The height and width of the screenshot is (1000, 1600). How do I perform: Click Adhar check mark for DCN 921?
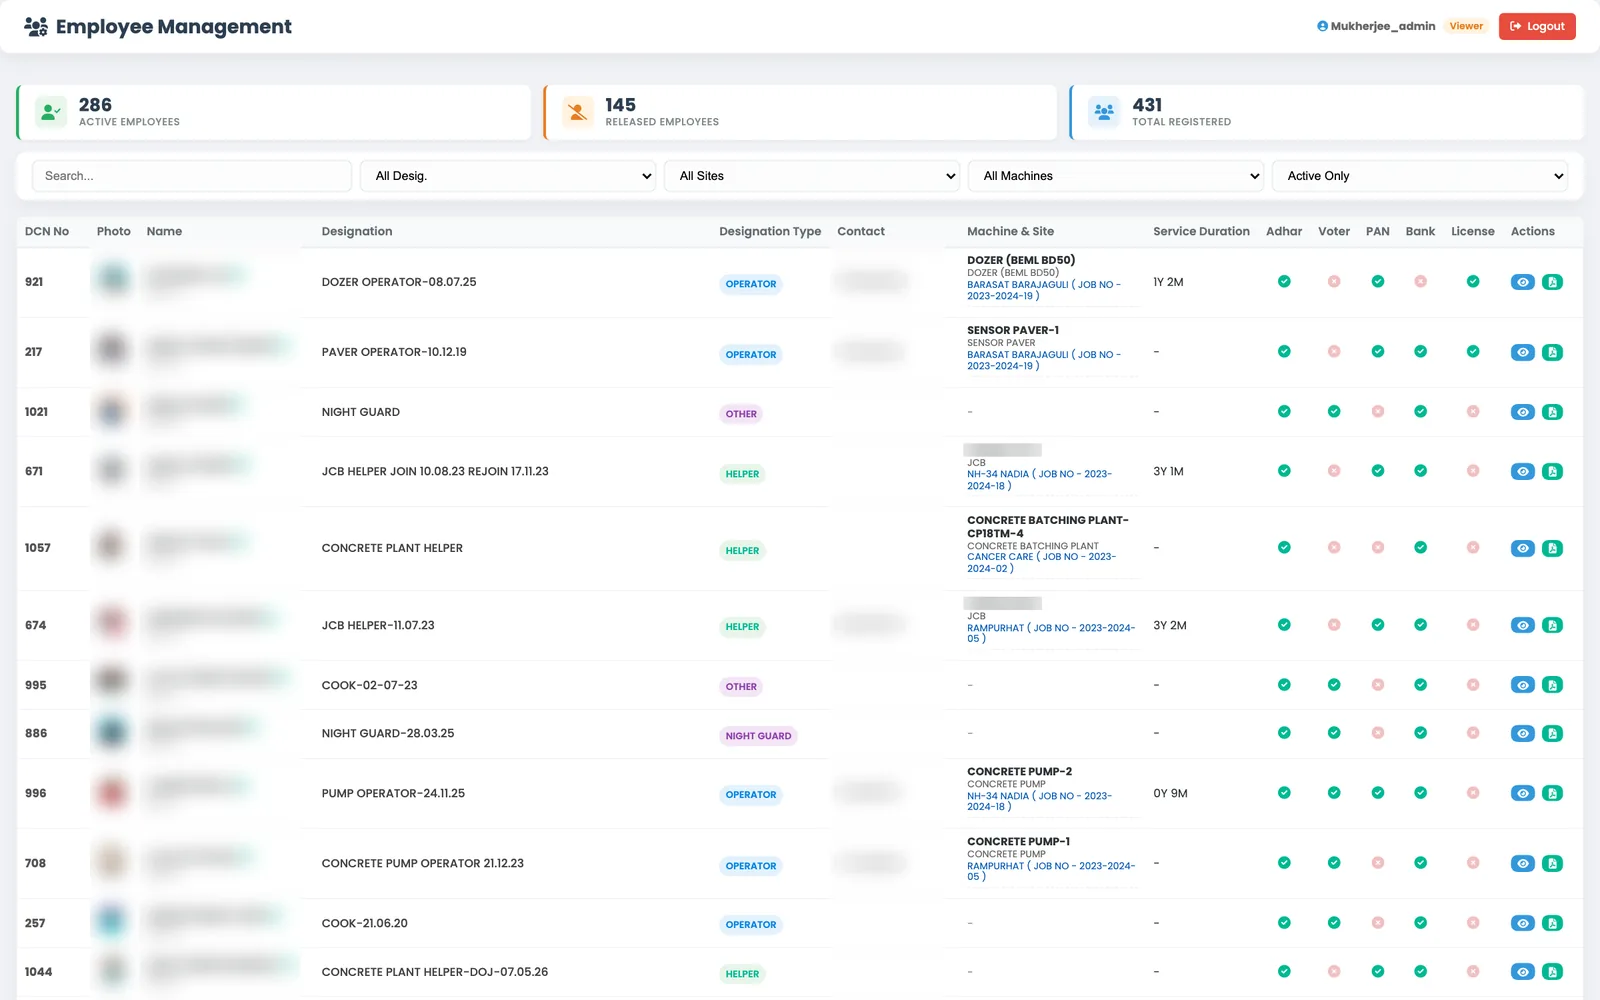click(1284, 282)
